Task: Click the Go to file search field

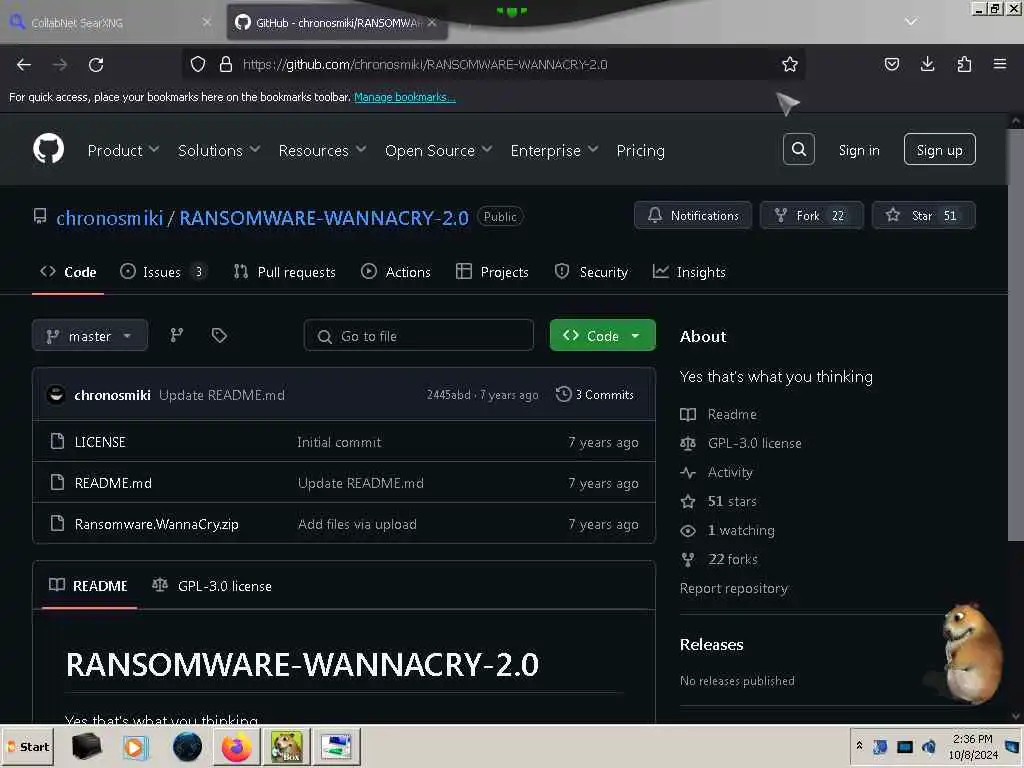Action: coord(419,336)
